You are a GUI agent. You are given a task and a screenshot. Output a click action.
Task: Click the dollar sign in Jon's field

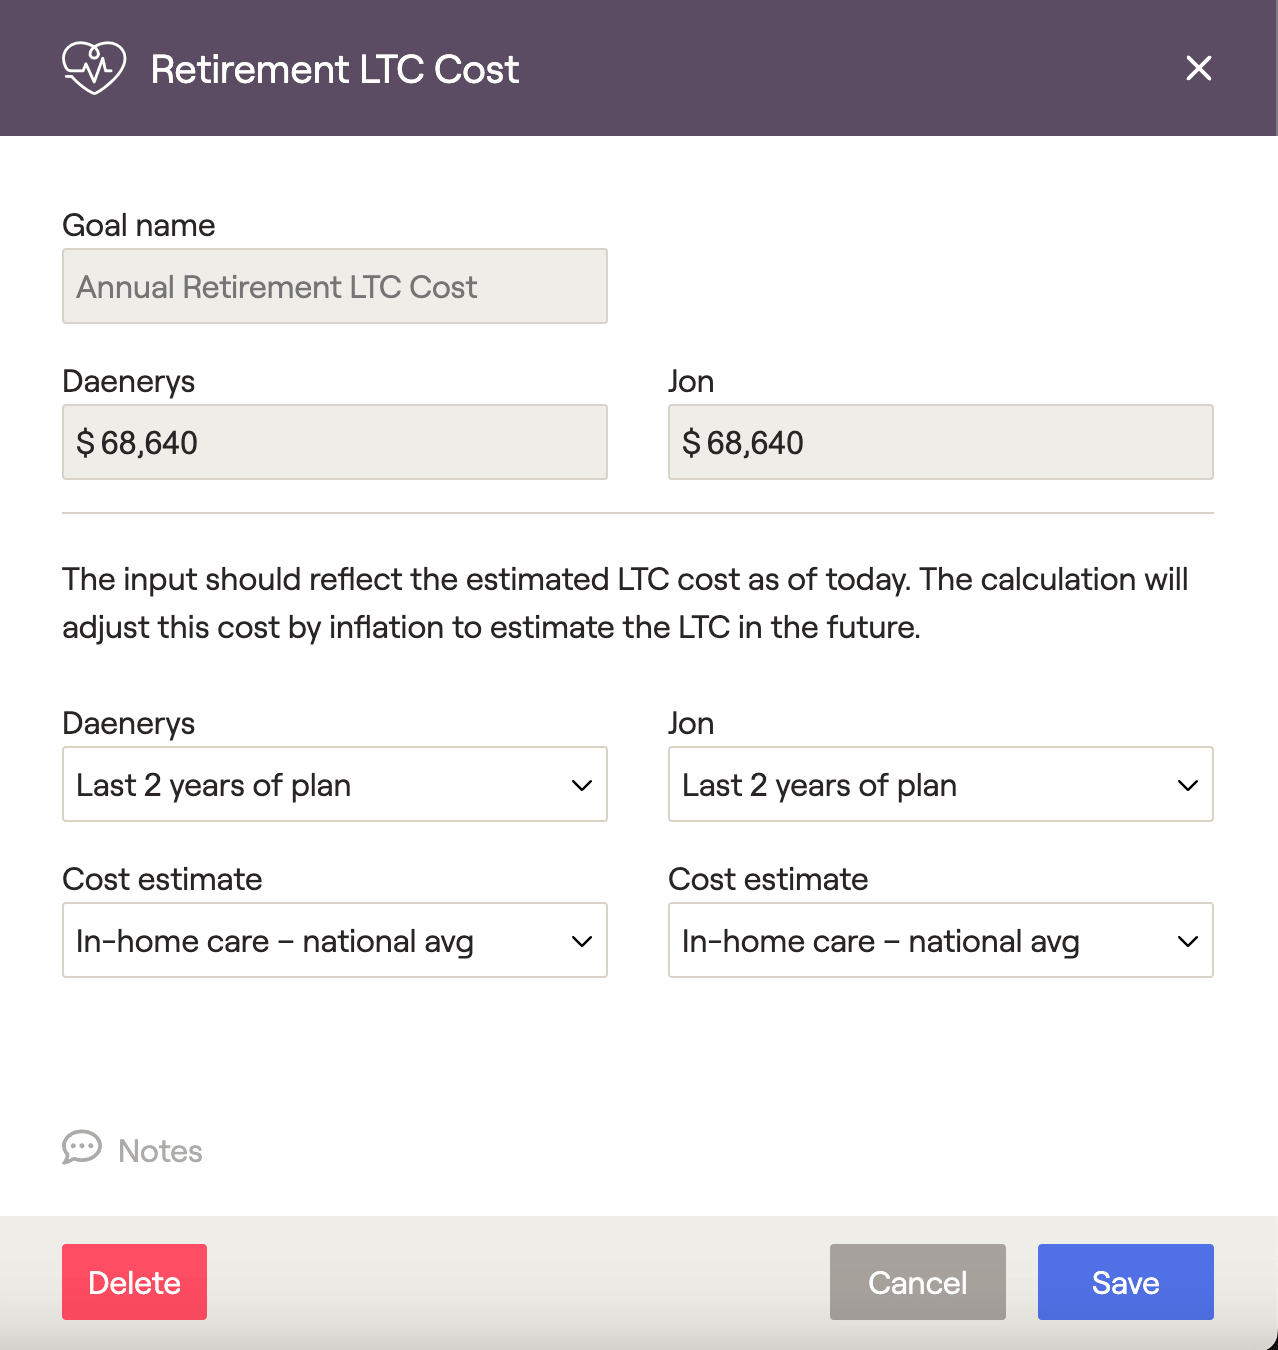(x=691, y=443)
